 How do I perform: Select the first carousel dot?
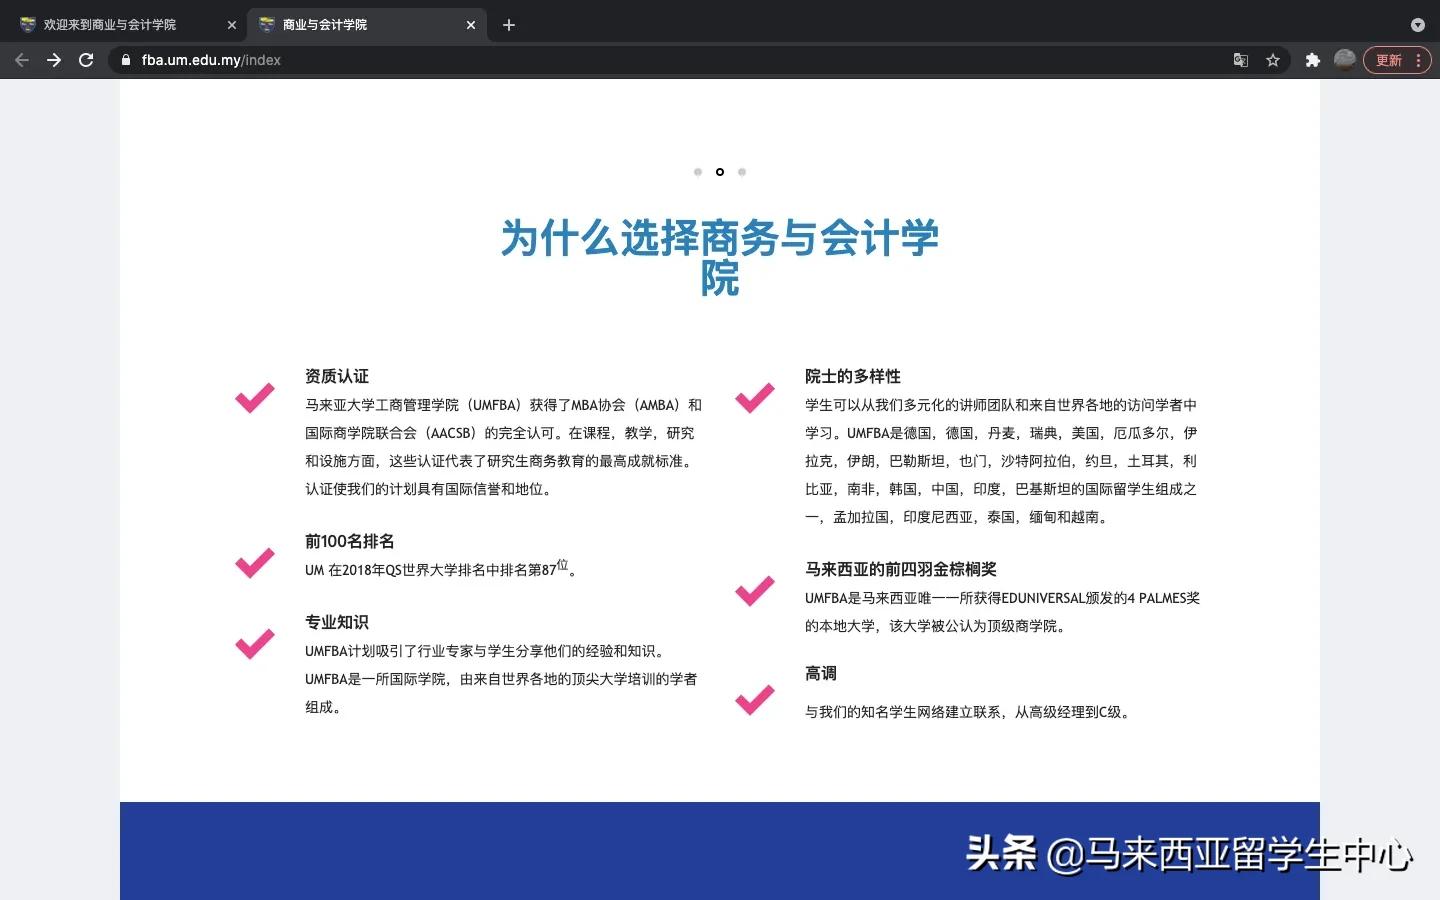[x=698, y=172]
